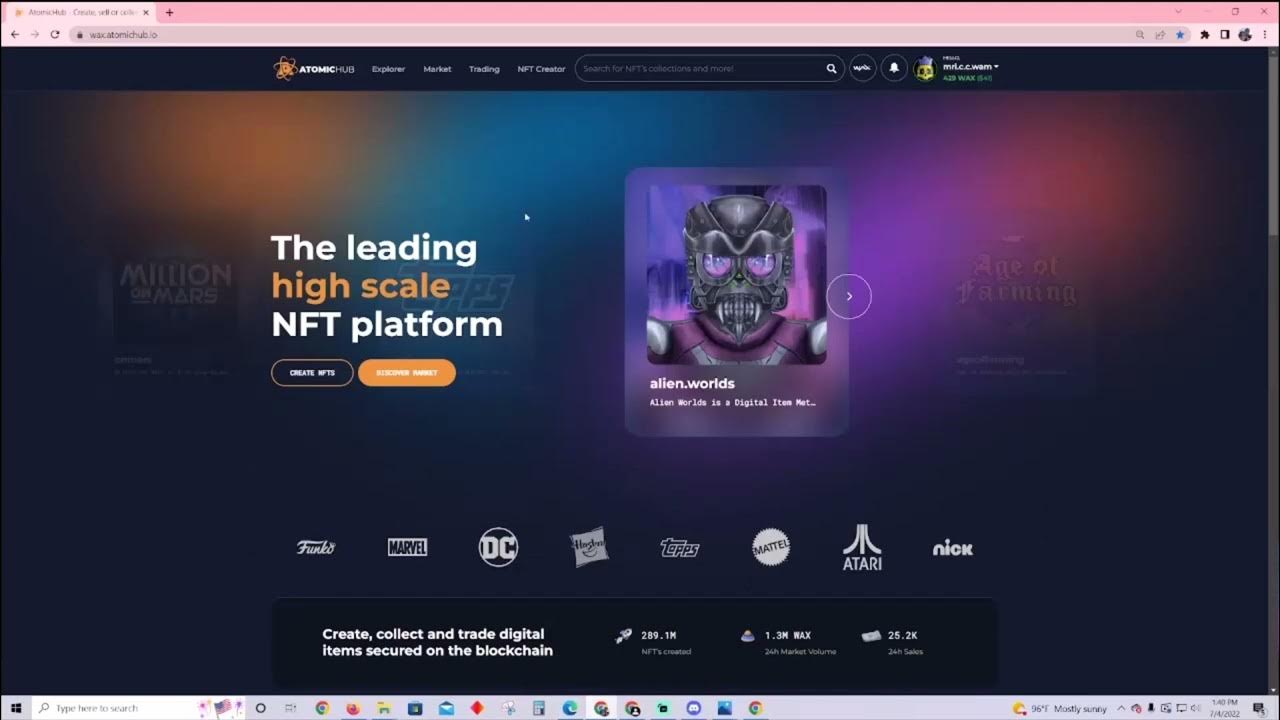Click the Atari brand logo
Screen dimensions: 1280x720
[862, 547]
